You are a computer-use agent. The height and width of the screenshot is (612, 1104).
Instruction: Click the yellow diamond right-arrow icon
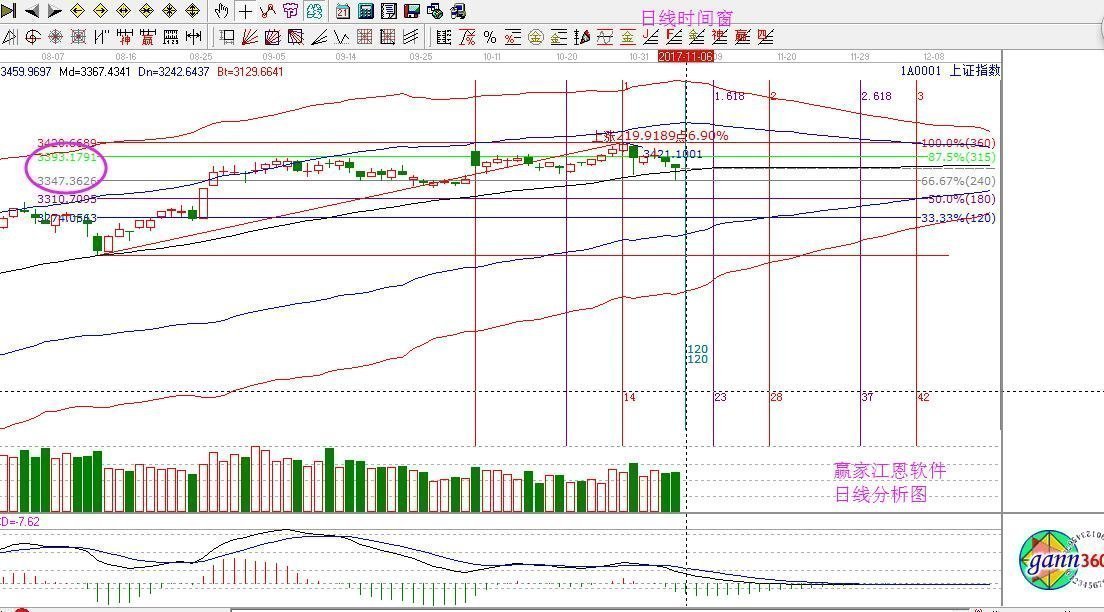tap(100, 11)
